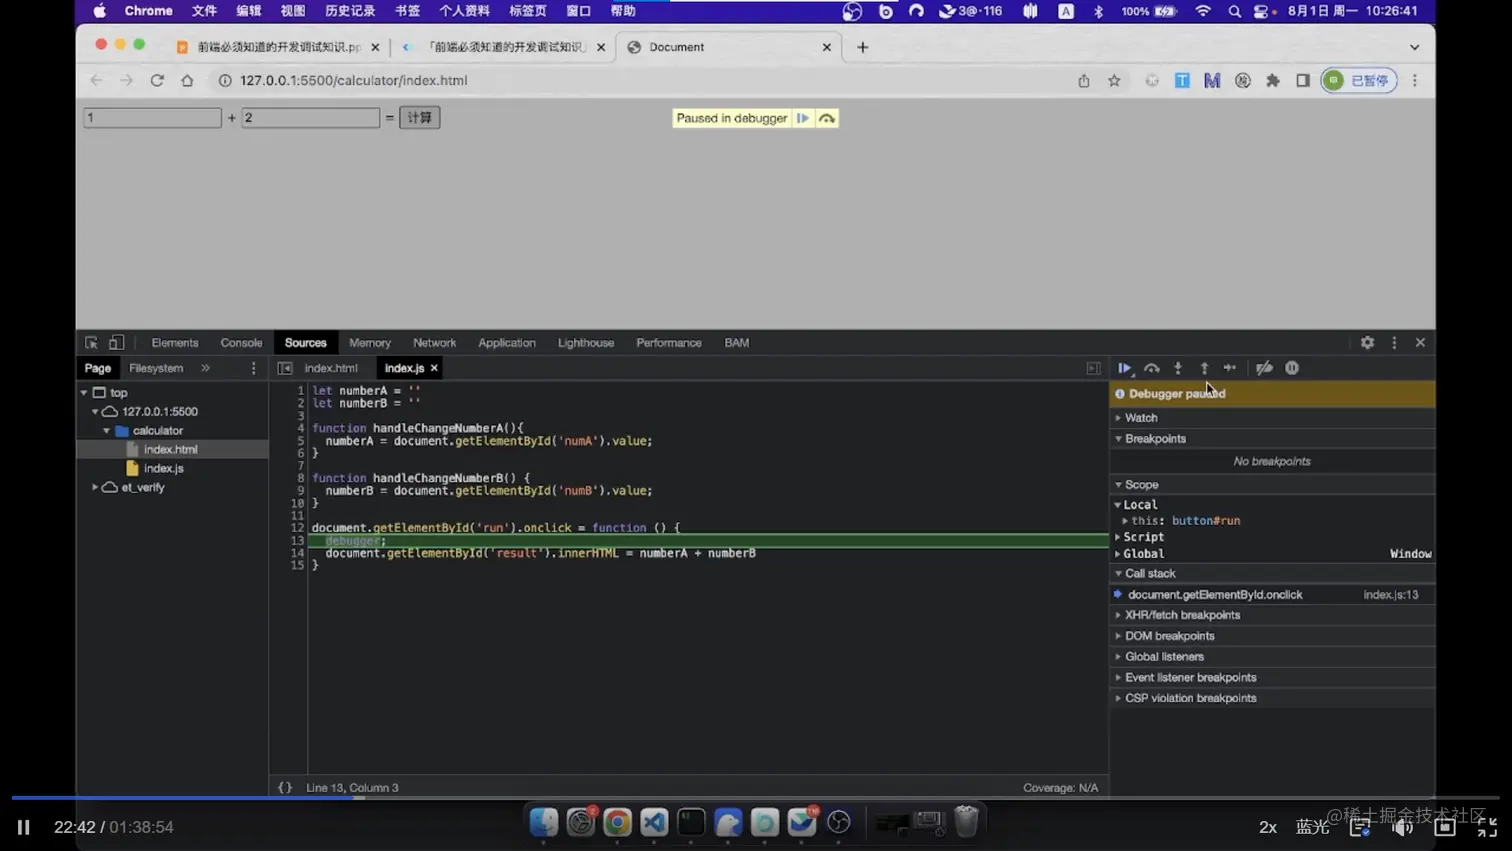The width and height of the screenshot is (1512, 851).
Task: Bookmark this page with the star
Action: click(1114, 80)
